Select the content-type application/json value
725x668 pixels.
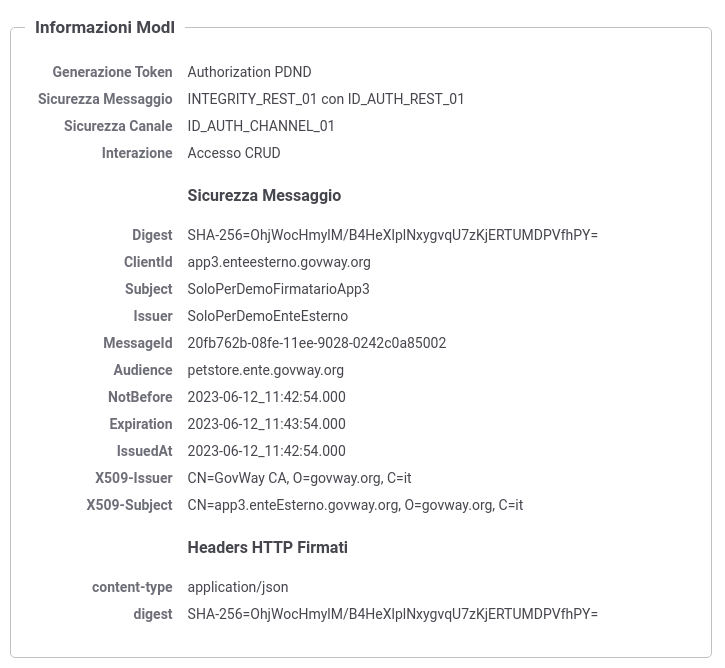[x=238, y=587]
